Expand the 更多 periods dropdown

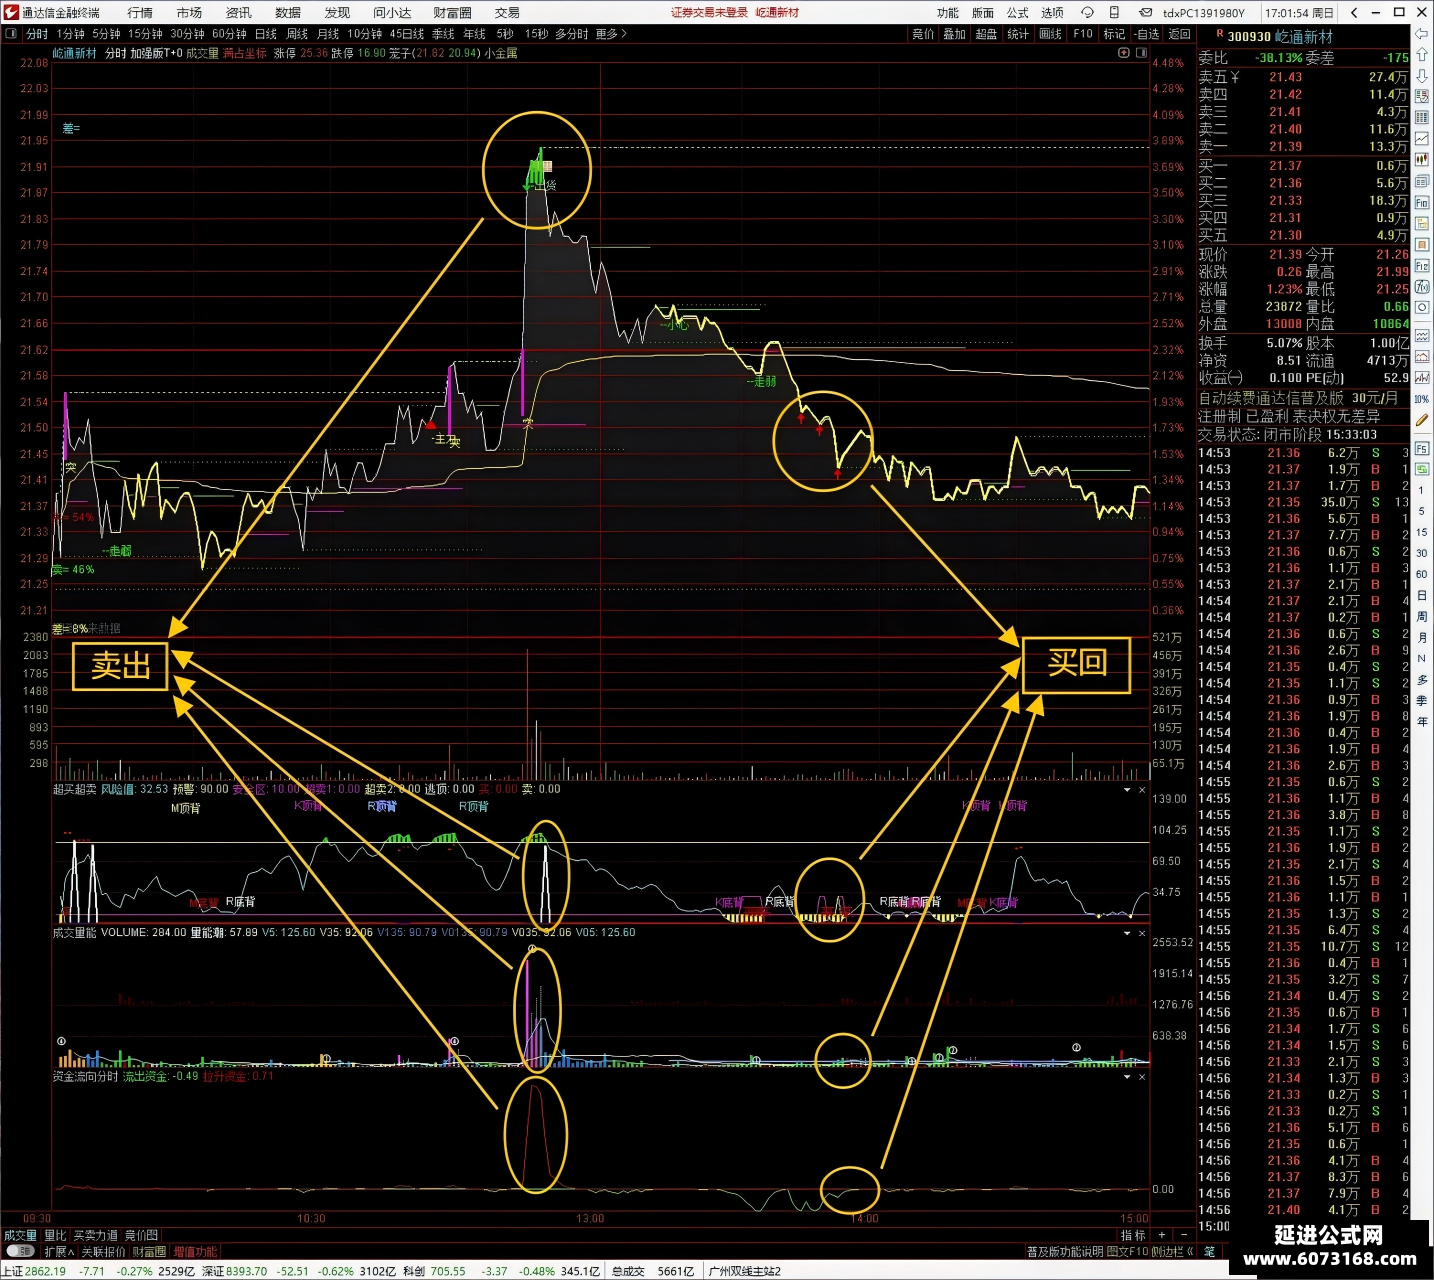(x=611, y=34)
